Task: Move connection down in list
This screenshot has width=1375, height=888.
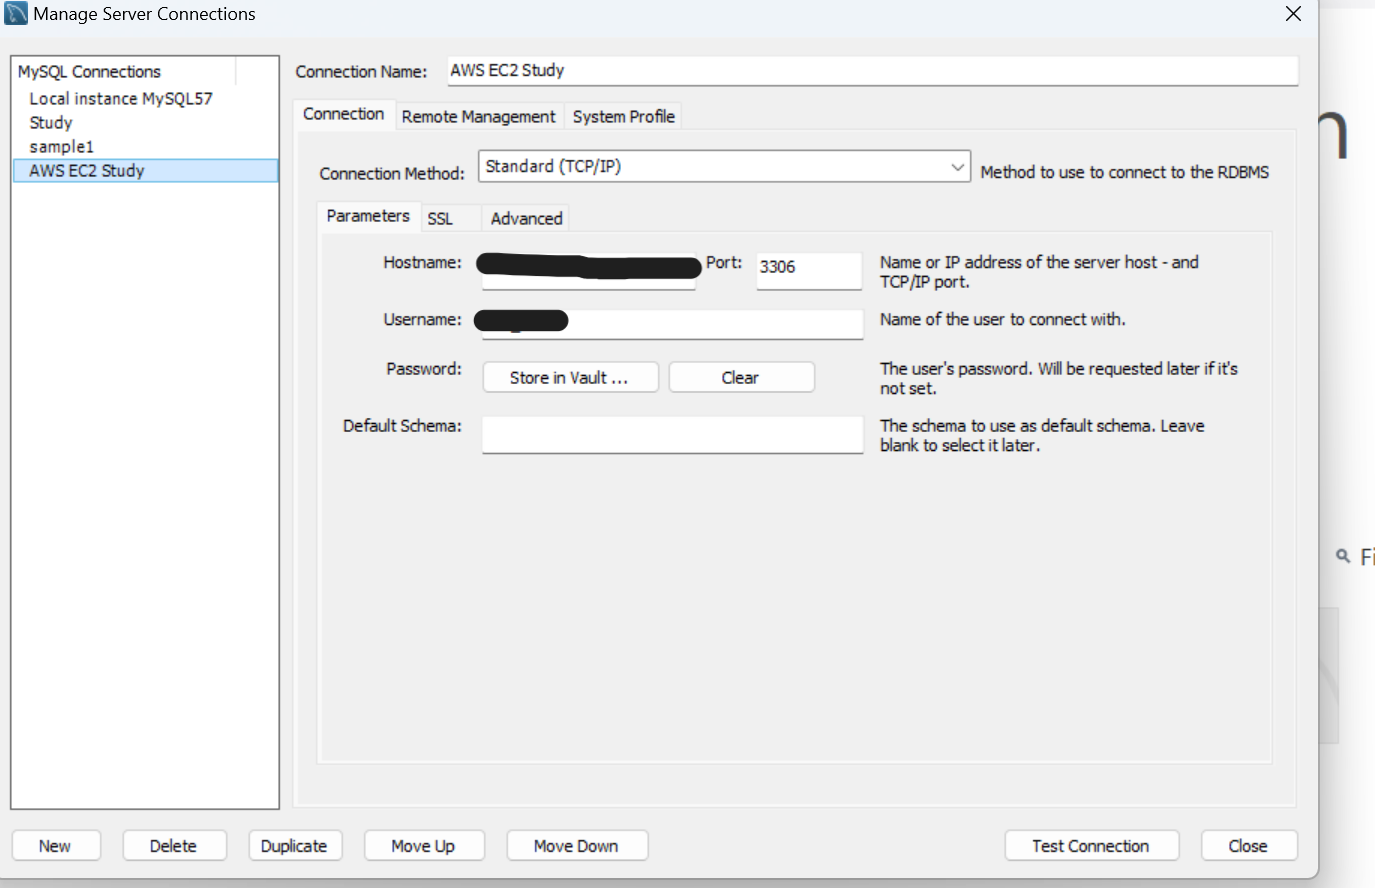Action: point(576,846)
